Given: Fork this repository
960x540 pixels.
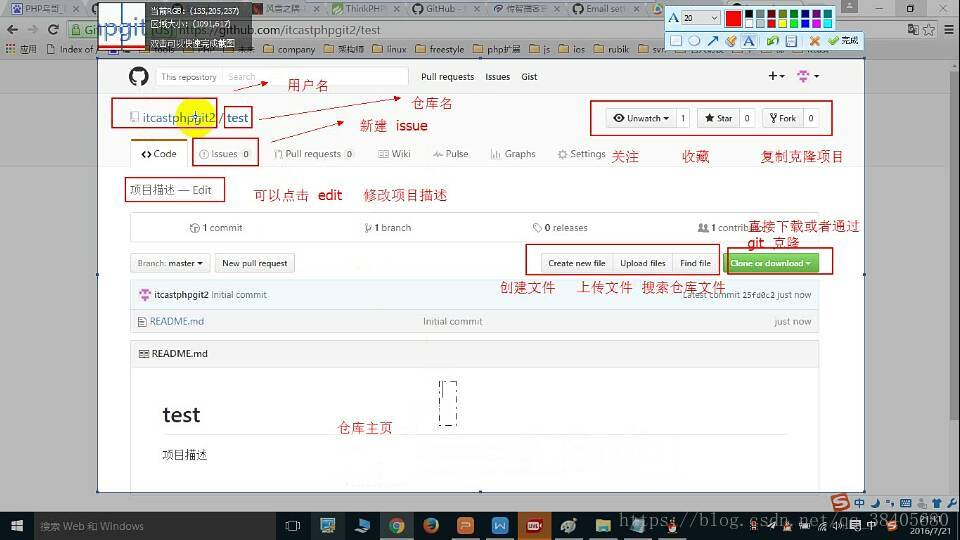Looking at the screenshot, I should click(x=783, y=118).
